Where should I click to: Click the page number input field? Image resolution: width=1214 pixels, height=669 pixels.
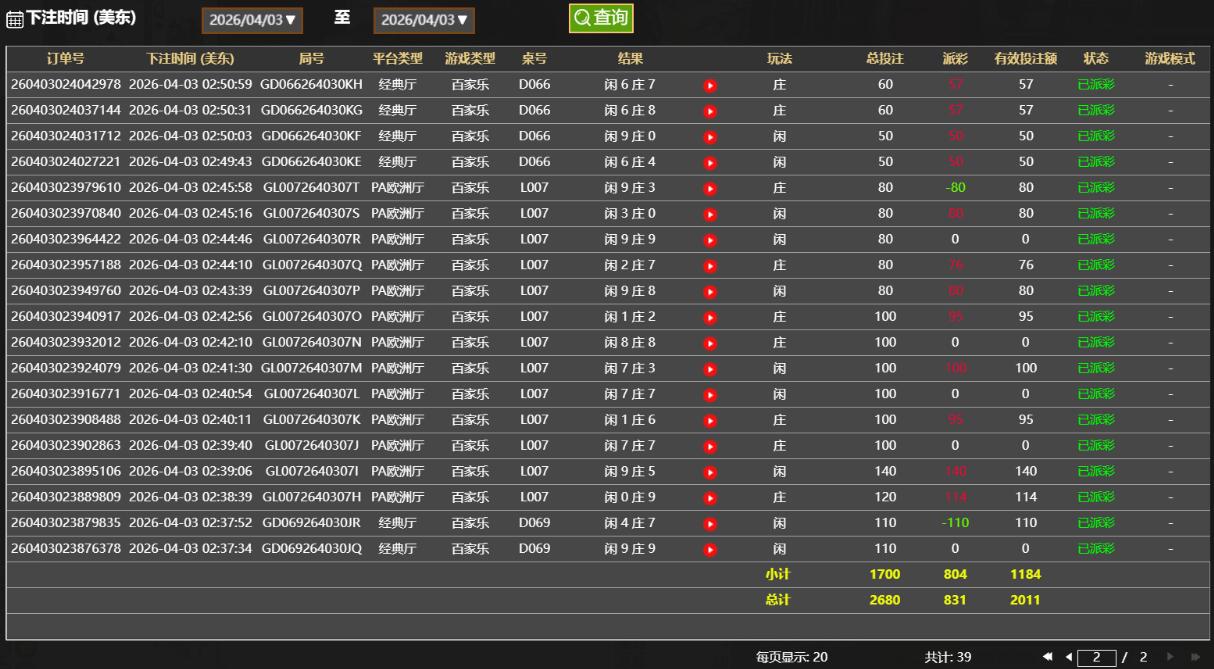(1097, 657)
